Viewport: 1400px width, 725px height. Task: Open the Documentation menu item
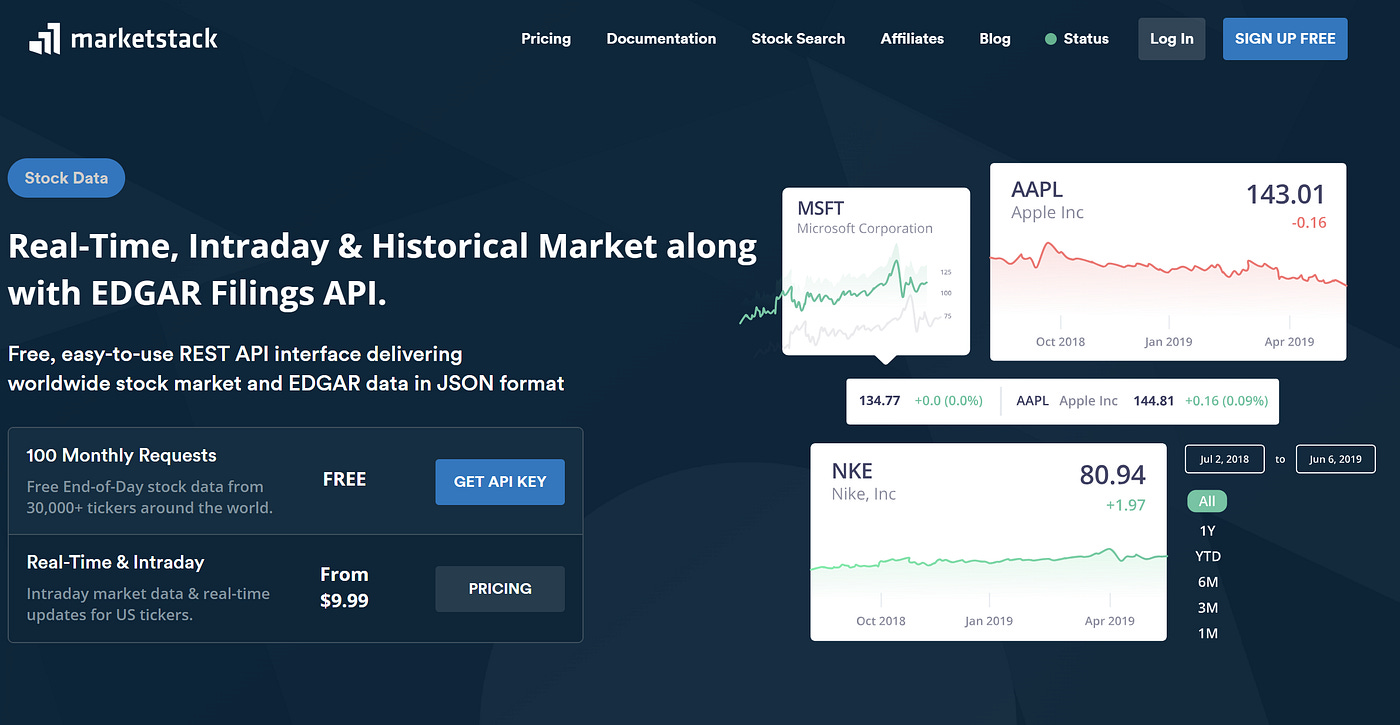[661, 39]
